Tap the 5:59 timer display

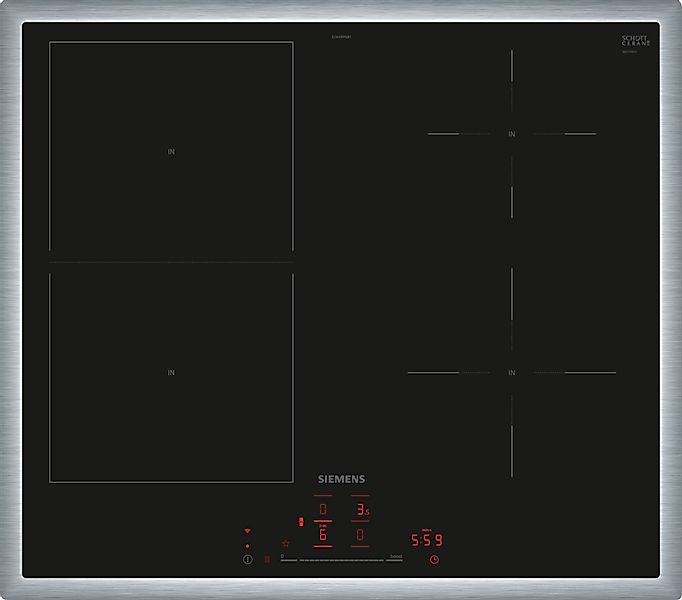pyautogui.click(x=427, y=540)
